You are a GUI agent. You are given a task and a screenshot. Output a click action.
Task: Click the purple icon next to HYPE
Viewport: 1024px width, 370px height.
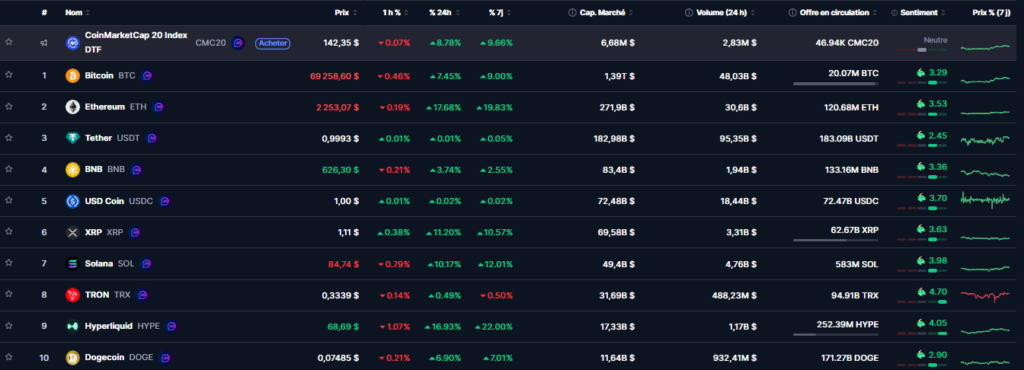[x=172, y=326]
